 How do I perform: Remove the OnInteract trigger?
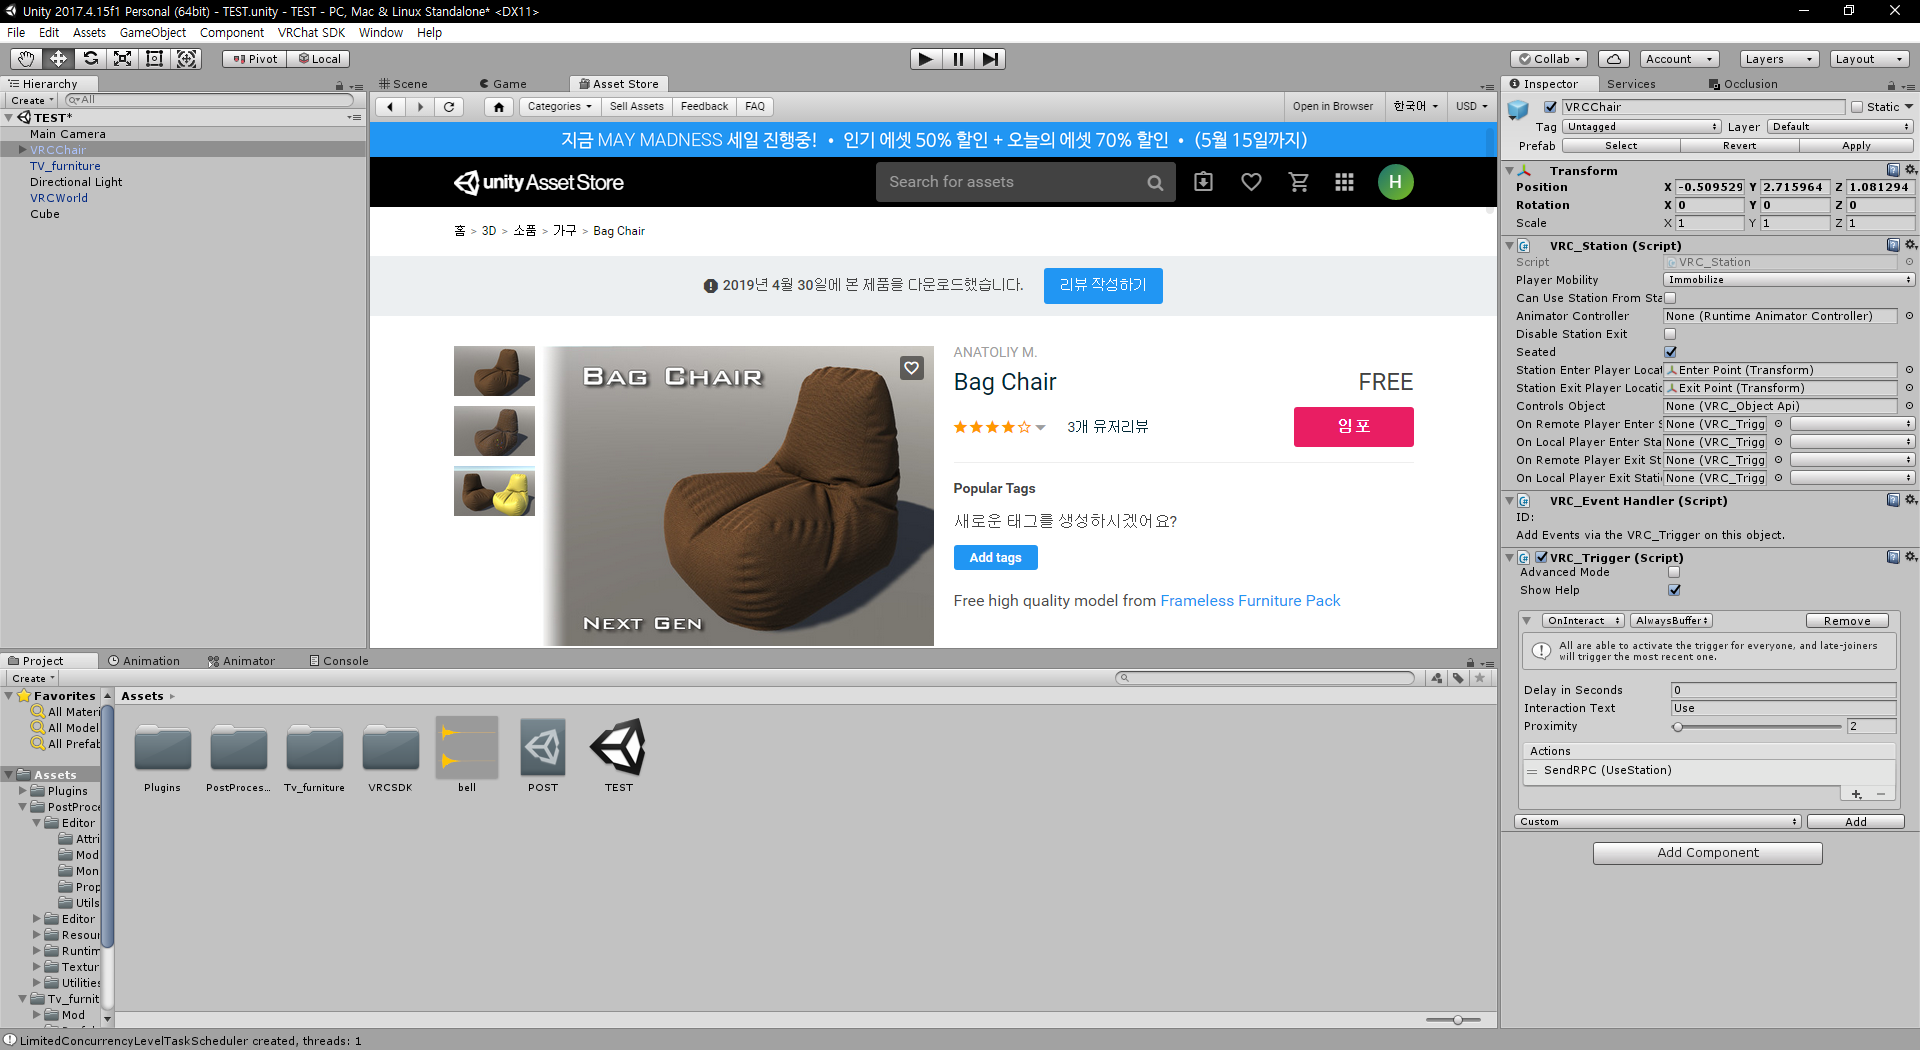tap(1847, 621)
